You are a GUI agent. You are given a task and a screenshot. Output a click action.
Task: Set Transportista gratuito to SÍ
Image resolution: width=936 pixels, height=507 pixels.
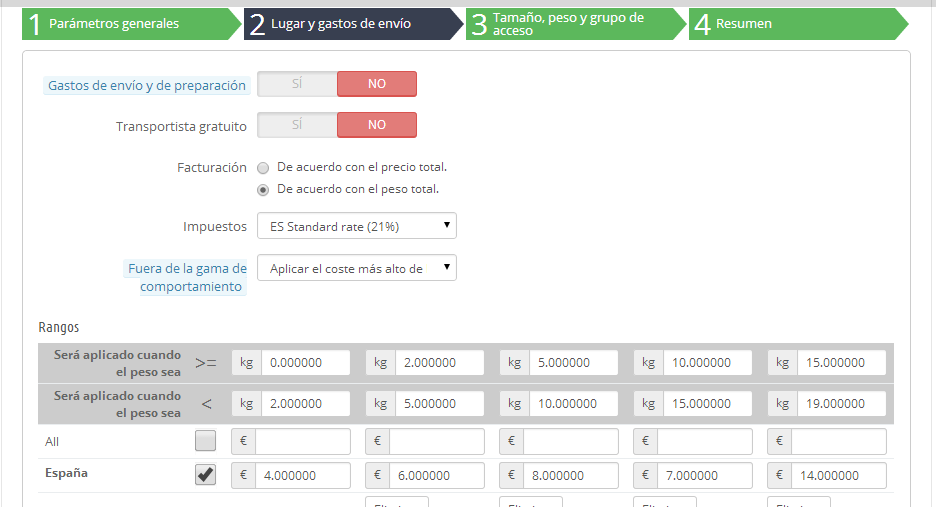click(x=297, y=125)
